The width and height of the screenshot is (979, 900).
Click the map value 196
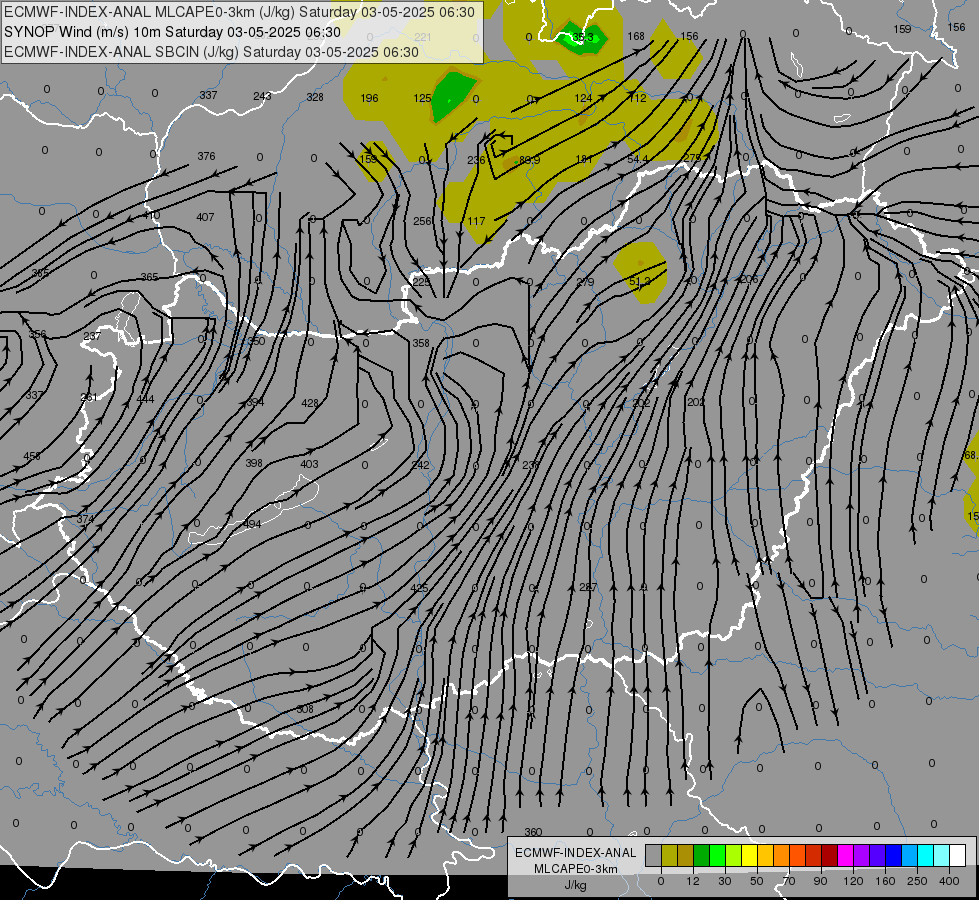369,98
